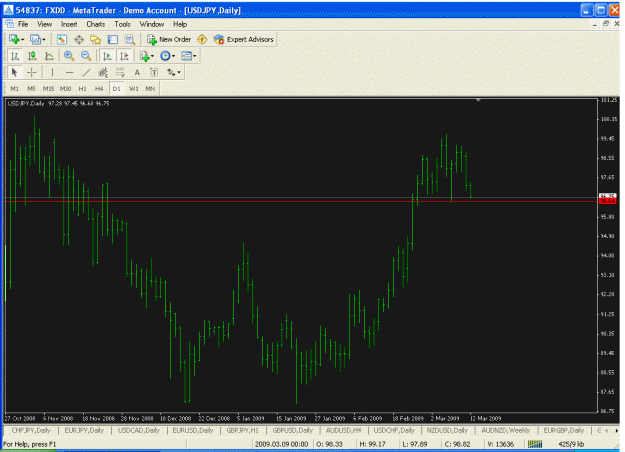The width and height of the screenshot is (625, 452).
Task: Toggle Auto Scroll chart button
Action: point(107,56)
